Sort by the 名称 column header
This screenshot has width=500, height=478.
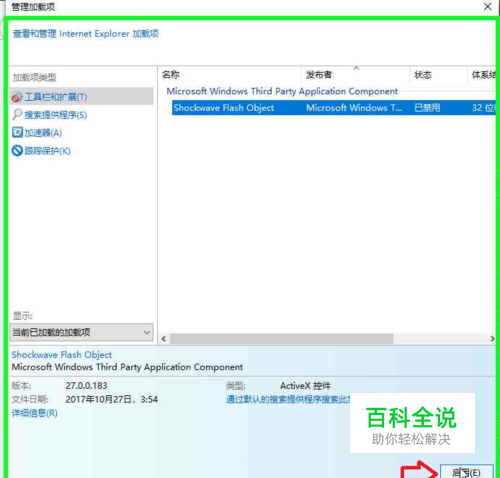pos(171,75)
